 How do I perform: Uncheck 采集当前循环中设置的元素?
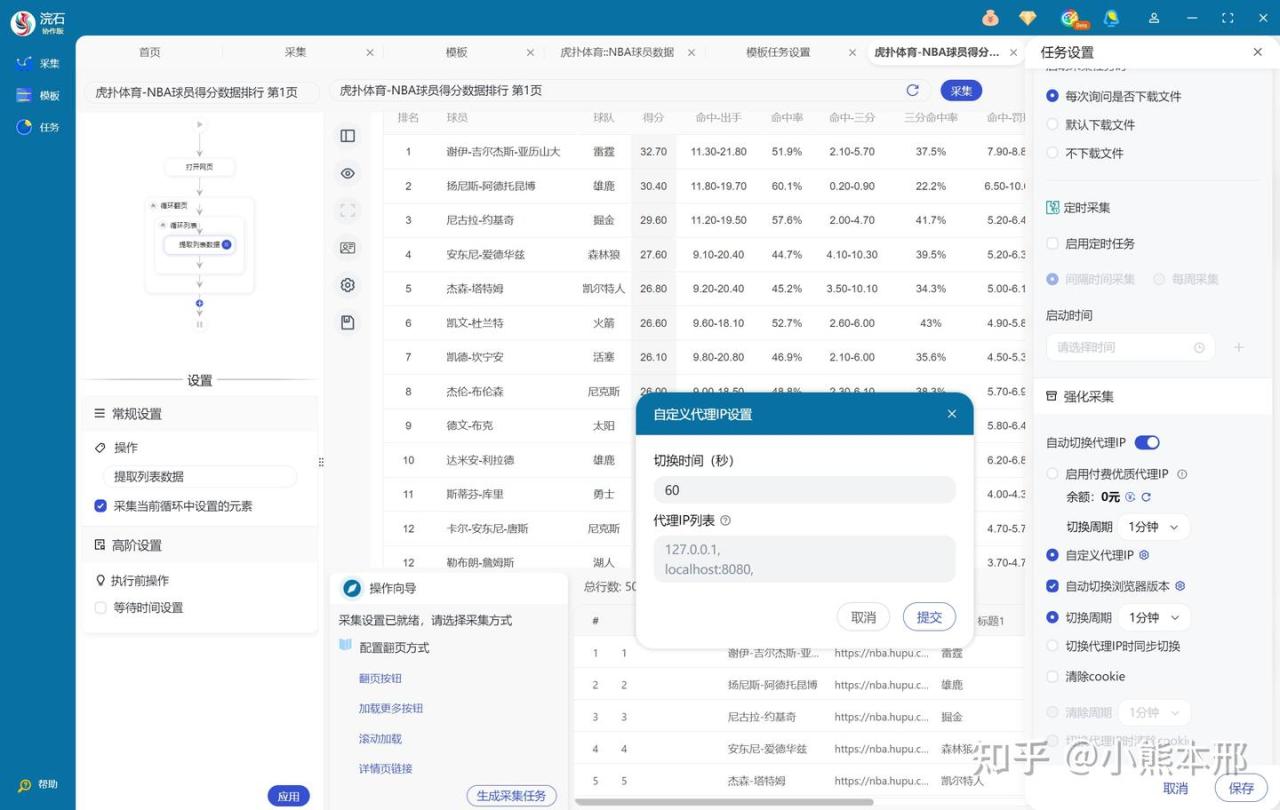pyautogui.click(x=100, y=506)
